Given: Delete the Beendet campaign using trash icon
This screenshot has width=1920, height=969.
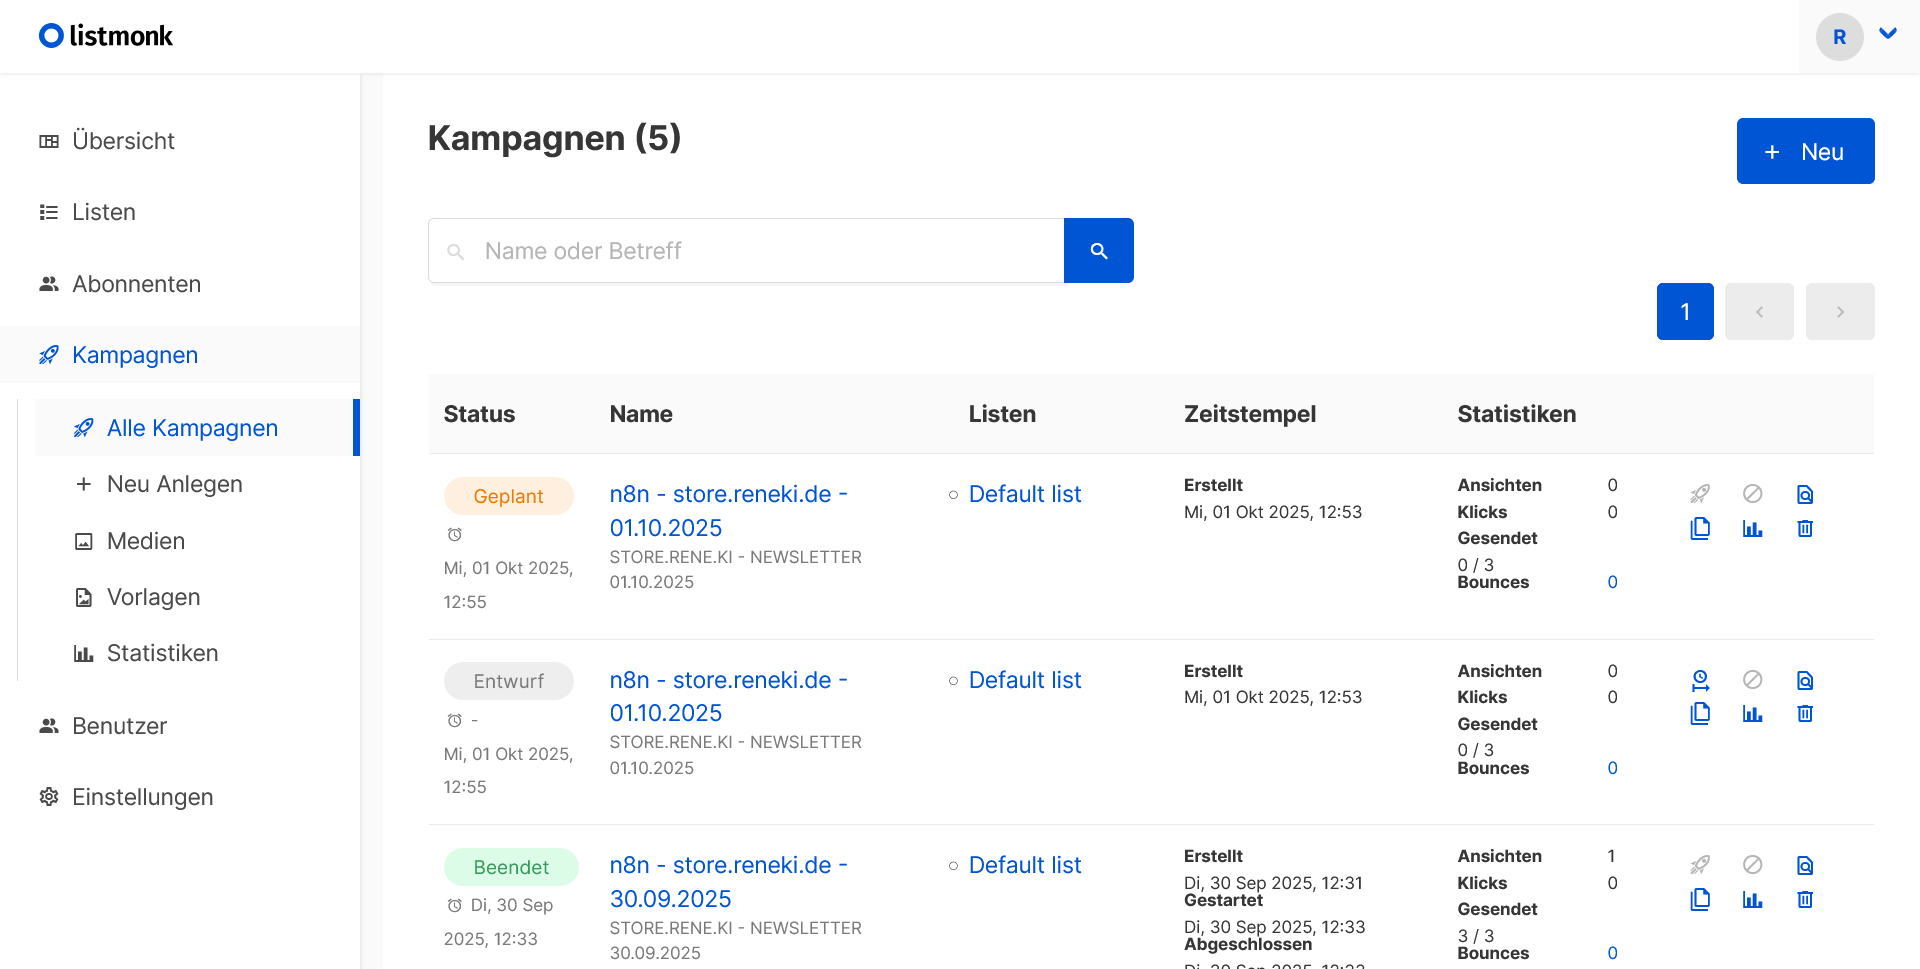Looking at the screenshot, I should tap(1804, 899).
